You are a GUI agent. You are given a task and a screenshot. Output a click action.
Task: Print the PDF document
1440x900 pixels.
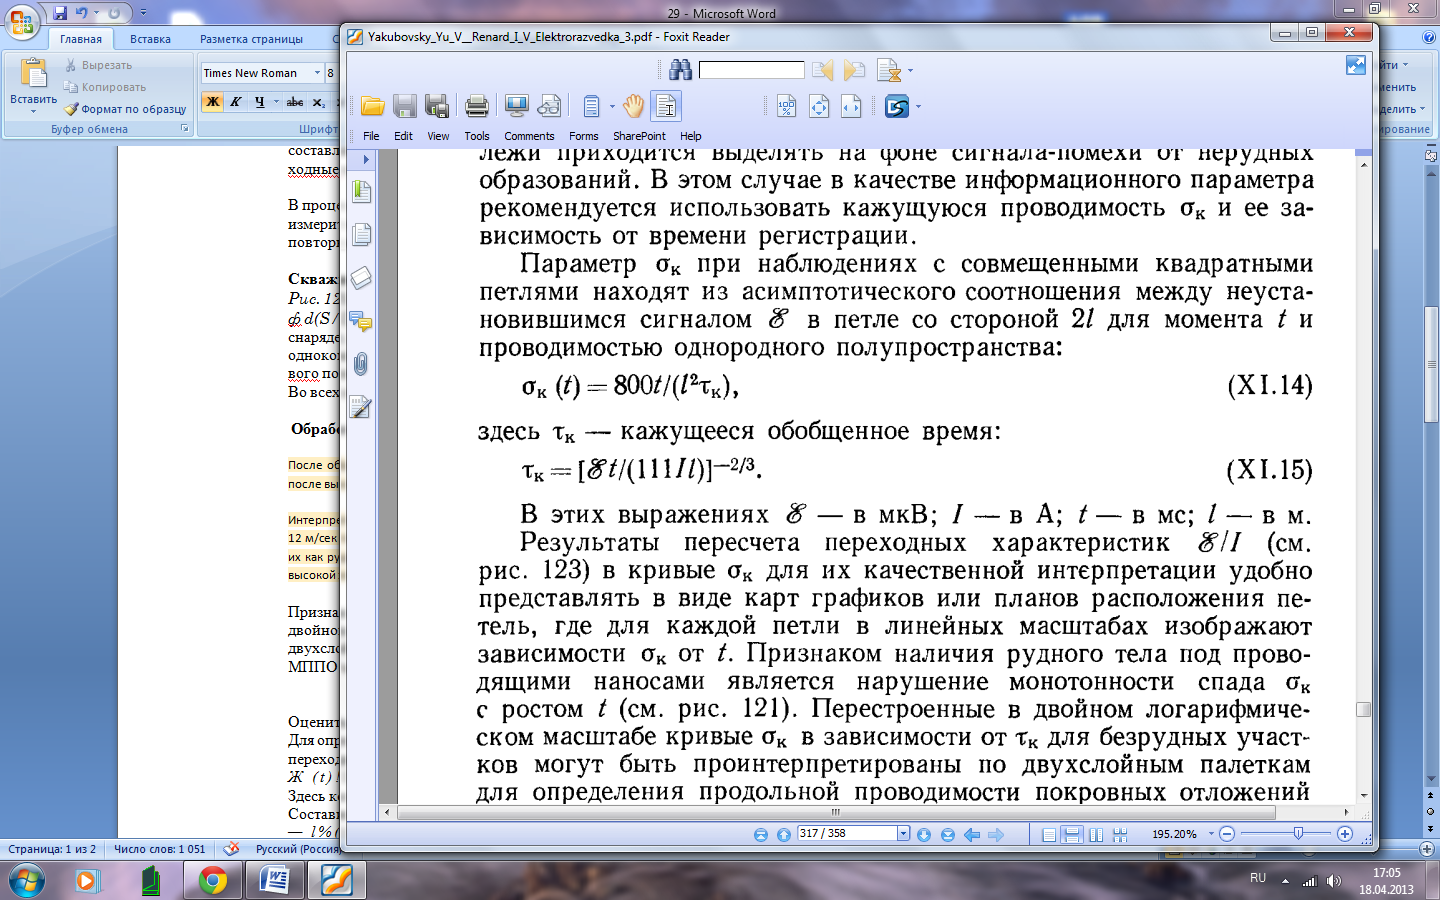(477, 106)
